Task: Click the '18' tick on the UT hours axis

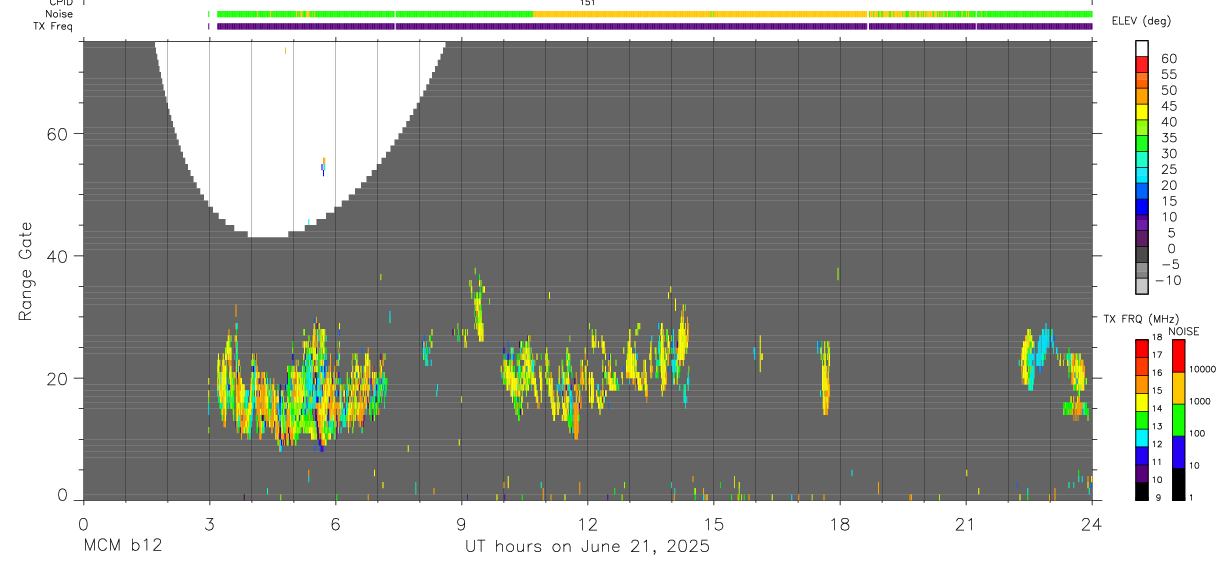Action: (x=840, y=524)
